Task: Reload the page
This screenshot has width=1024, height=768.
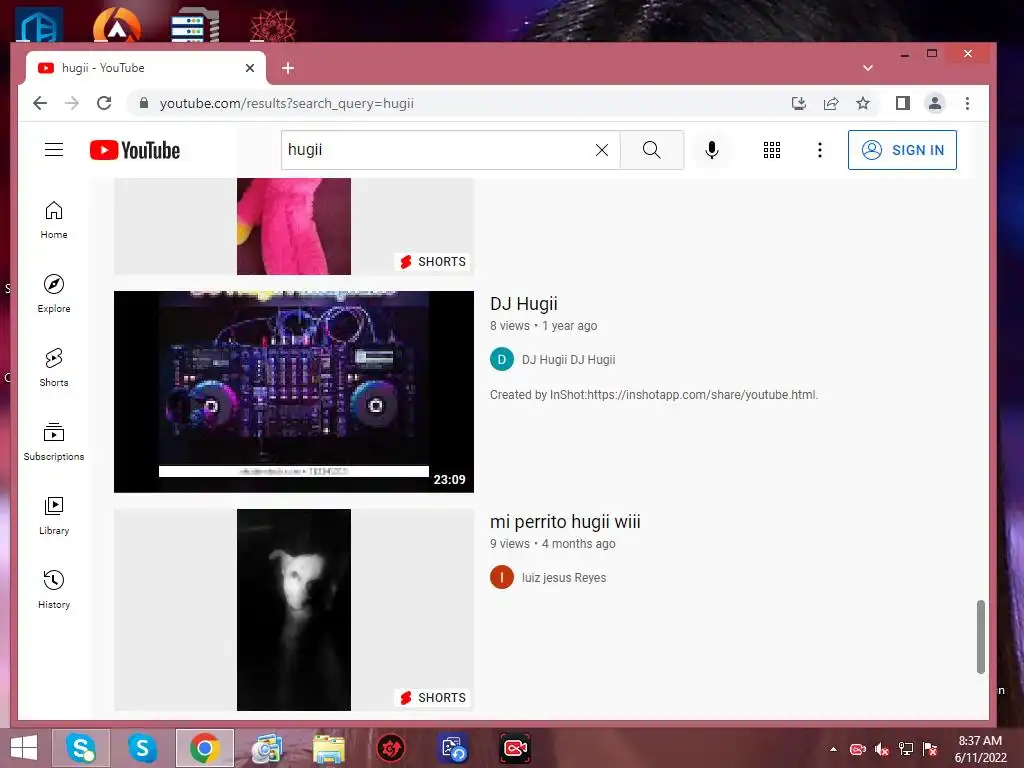Action: pyautogui.click(x=104, y=103)
